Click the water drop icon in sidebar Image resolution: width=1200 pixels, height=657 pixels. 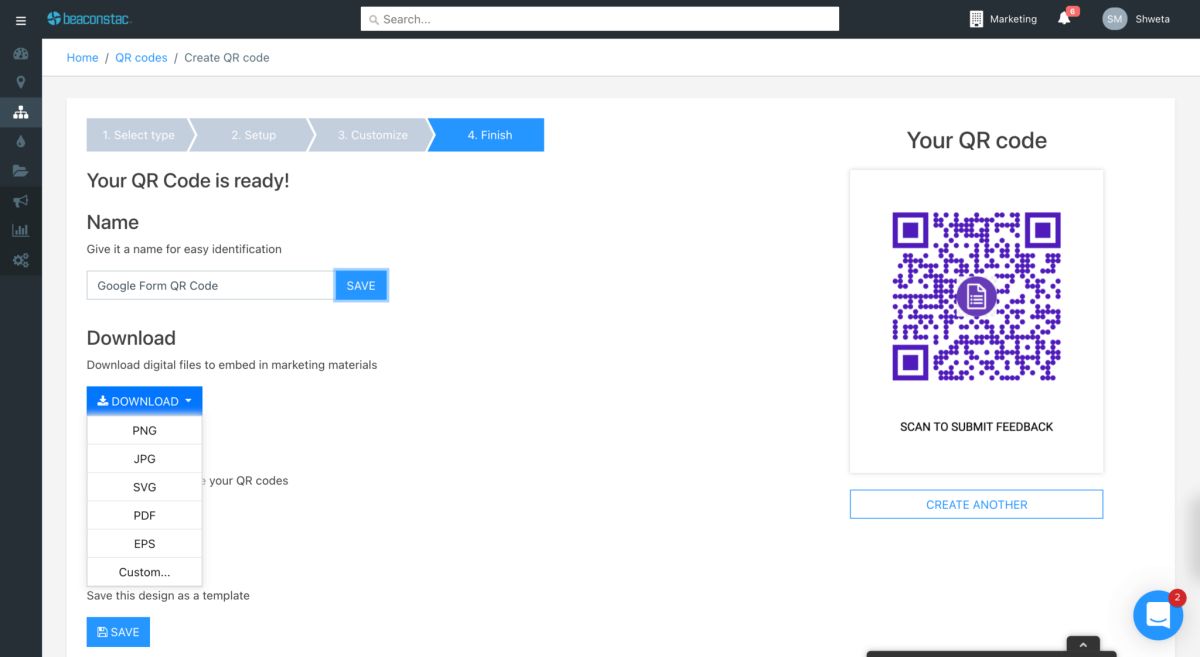click(x=20, y=141)
